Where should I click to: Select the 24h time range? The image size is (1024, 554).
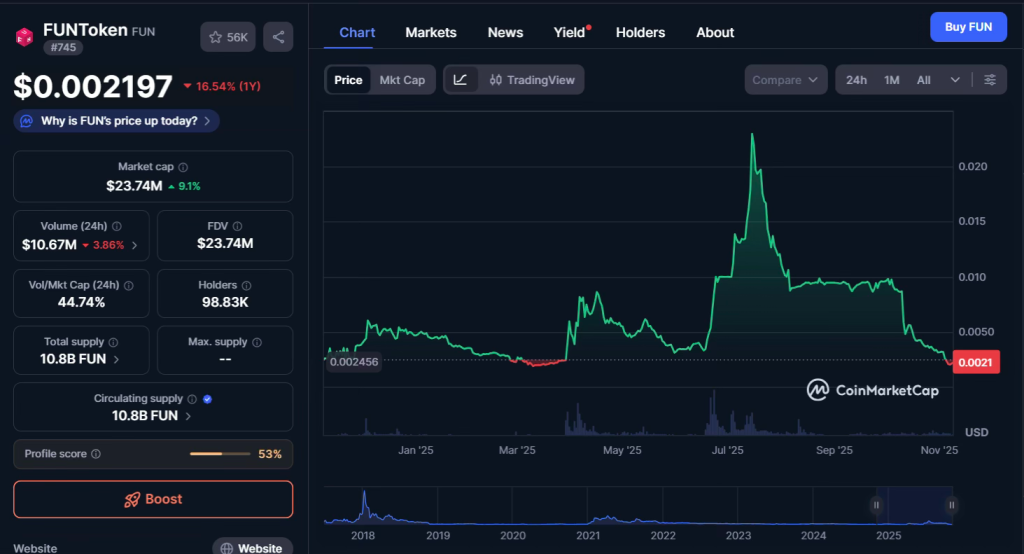[x=856, y=80]
